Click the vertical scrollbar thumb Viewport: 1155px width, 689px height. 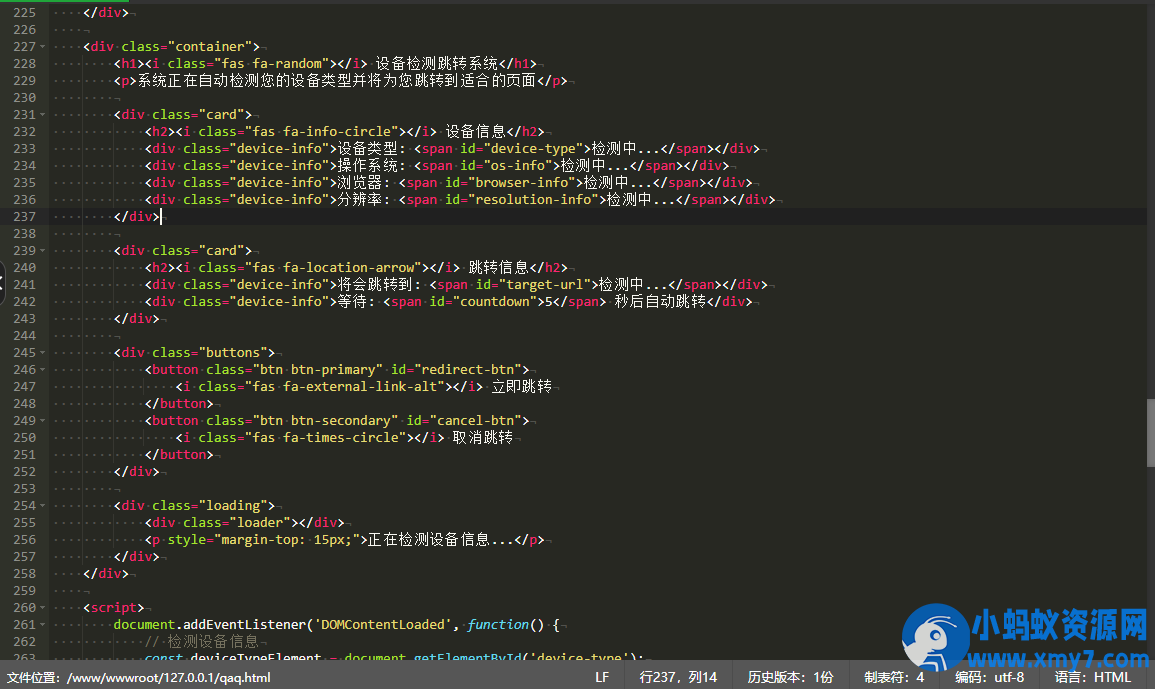coord(1151,433)
